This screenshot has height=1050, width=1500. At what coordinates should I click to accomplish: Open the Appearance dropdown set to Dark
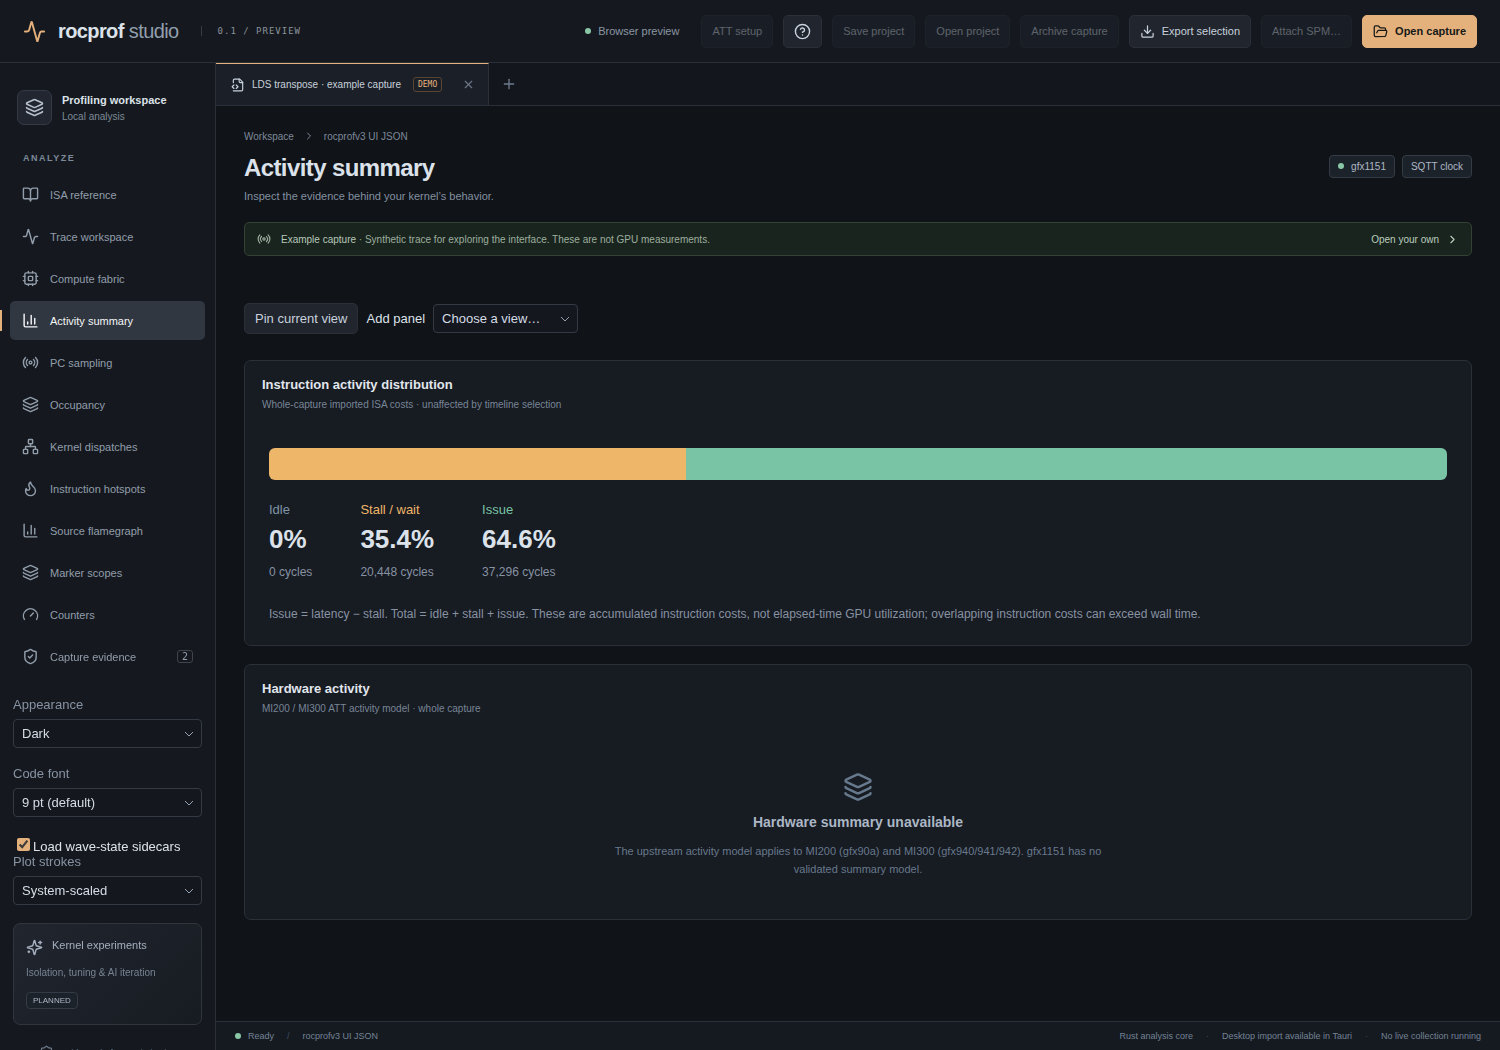107,734
